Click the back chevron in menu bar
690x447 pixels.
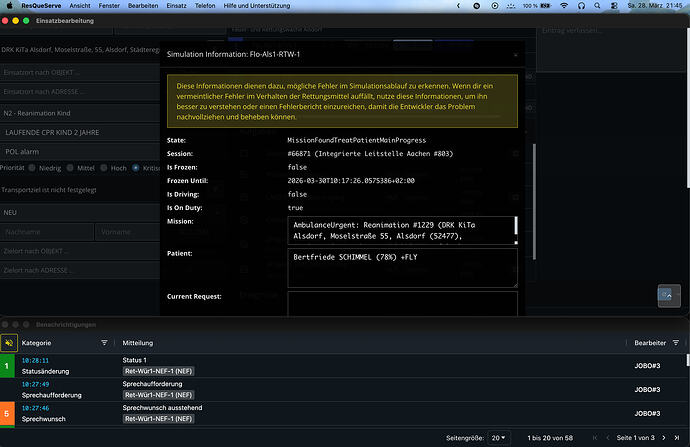[x=458, y=6]
